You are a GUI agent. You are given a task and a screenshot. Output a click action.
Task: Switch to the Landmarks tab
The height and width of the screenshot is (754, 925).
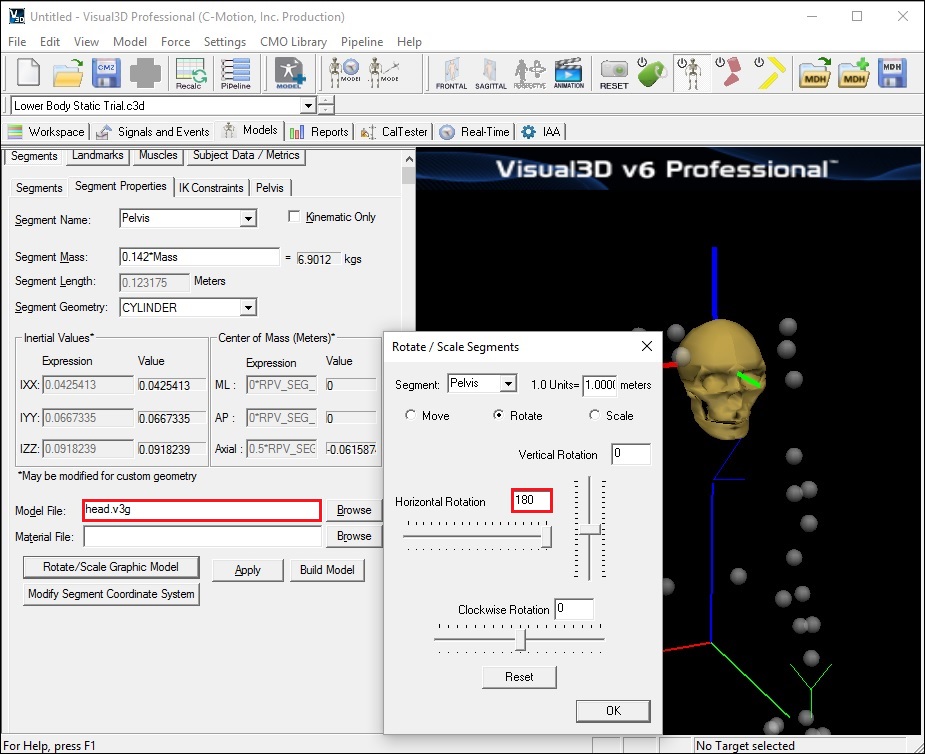[97, 155]
